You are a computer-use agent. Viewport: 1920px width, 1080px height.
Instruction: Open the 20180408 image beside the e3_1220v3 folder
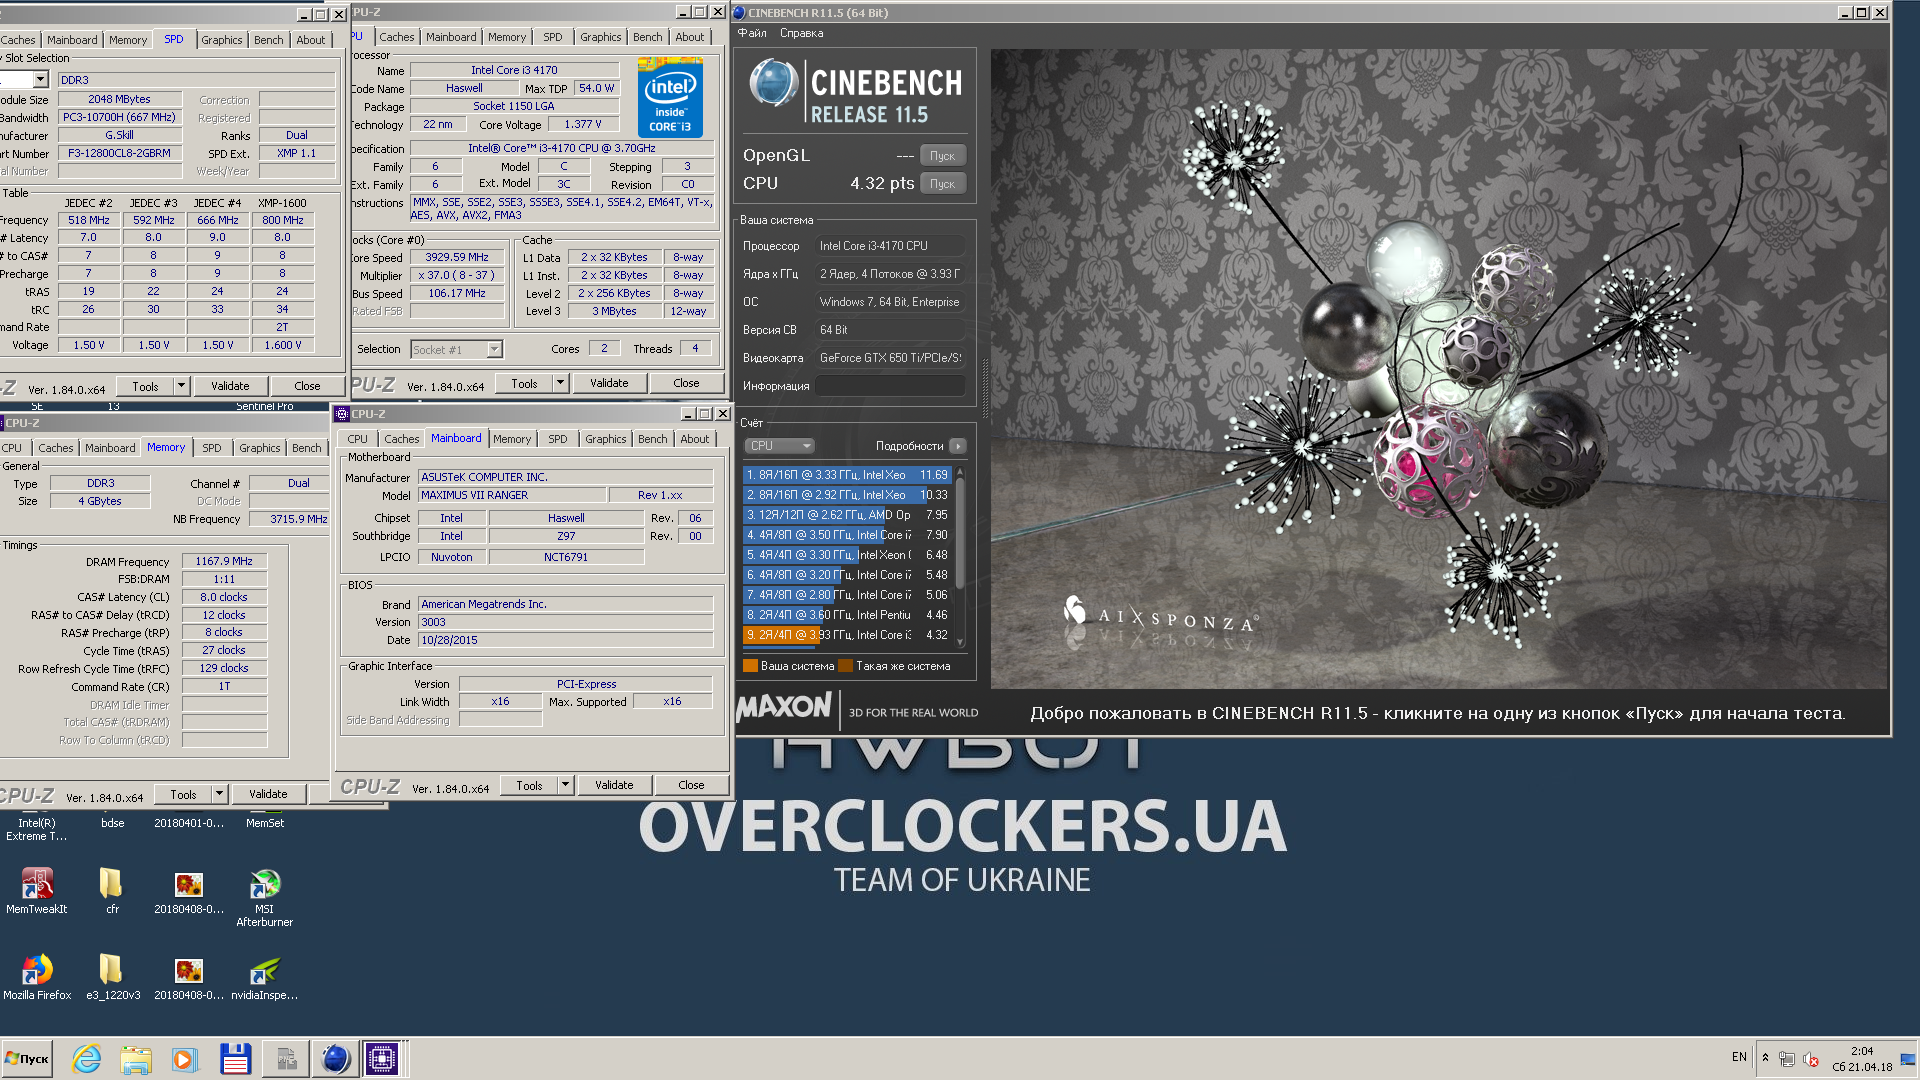pos(188,976)
